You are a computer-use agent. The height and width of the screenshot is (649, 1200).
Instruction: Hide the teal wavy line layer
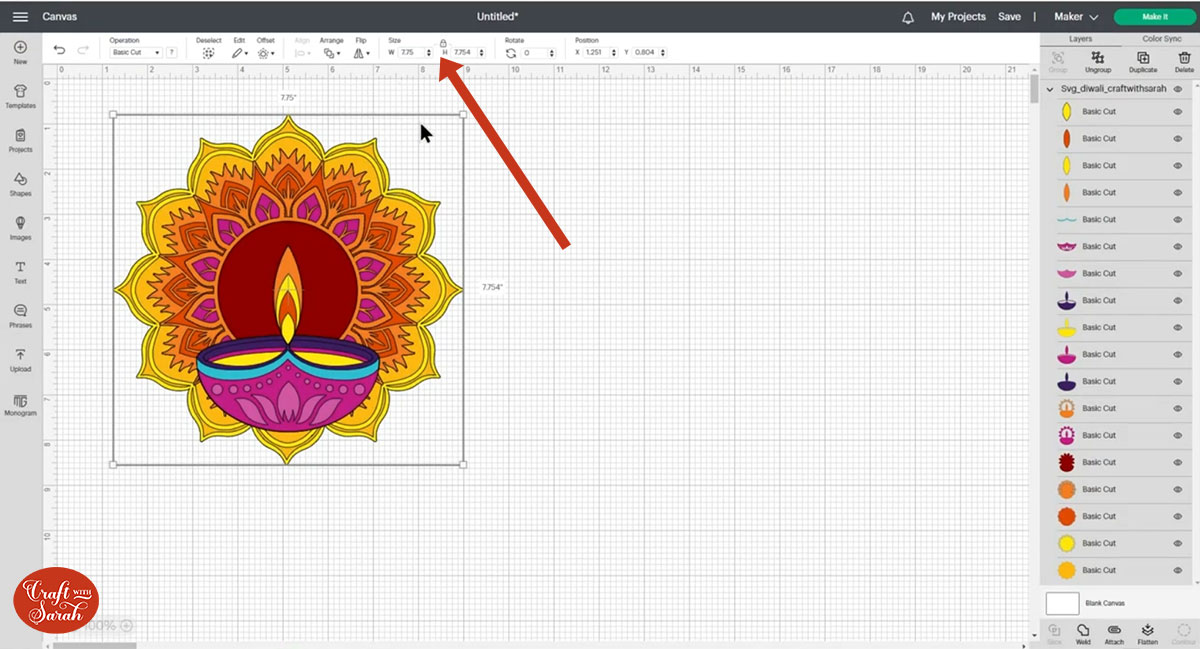click(1178, 220)
